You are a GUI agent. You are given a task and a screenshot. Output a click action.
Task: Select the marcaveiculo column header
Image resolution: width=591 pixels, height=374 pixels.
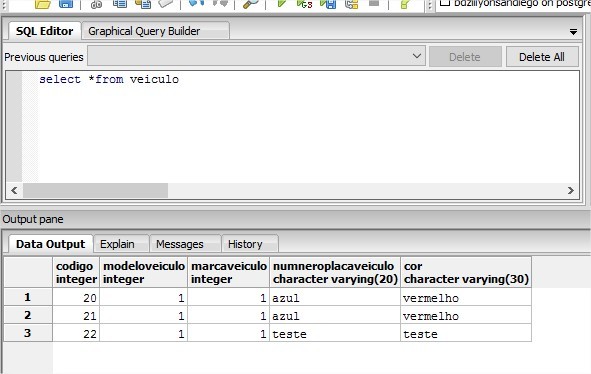point(228,272)
